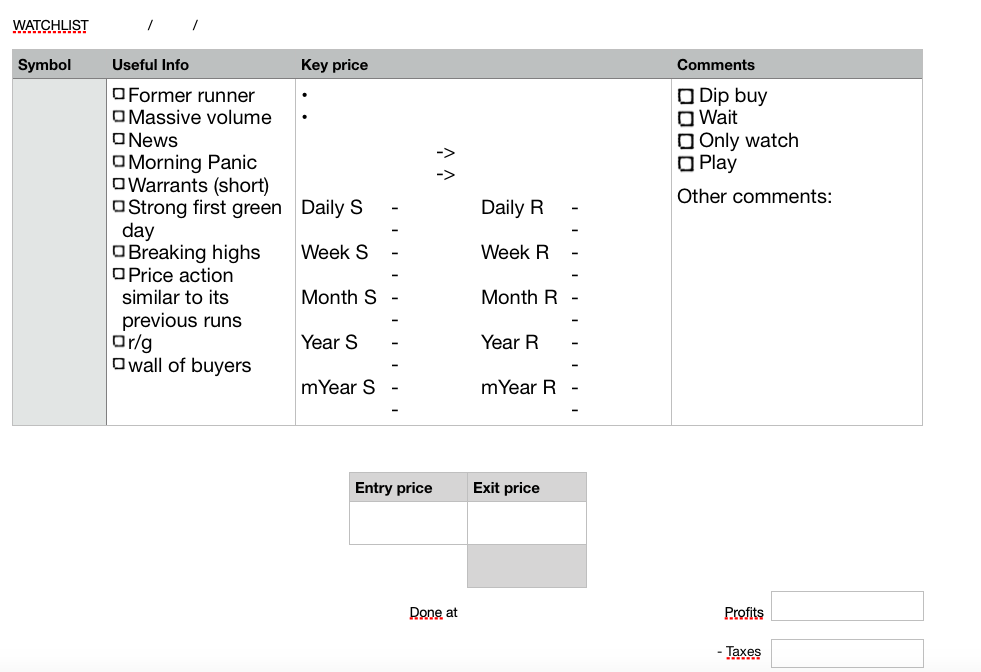Toggle the r/g checkbox

pos(120,342)
